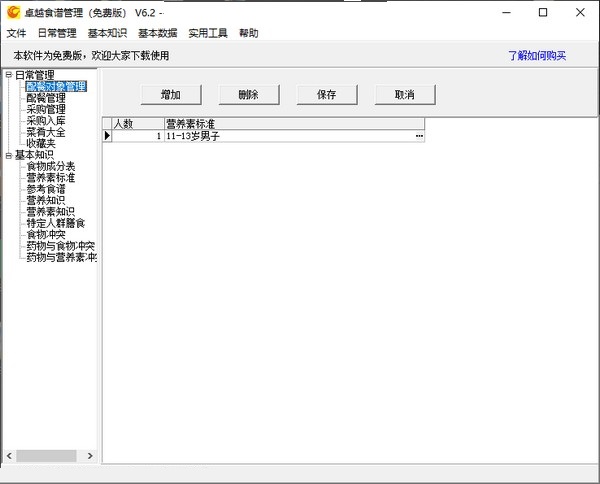
Task: Open the 实用工具 menu
Action: click(208, 33)
